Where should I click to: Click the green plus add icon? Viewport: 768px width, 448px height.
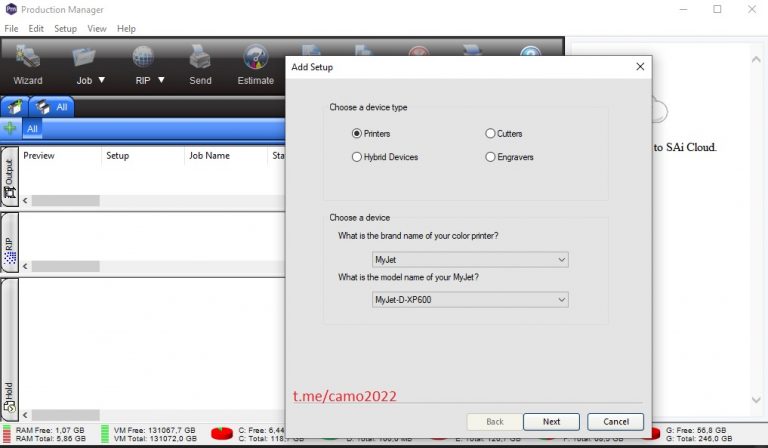point(10,128)
